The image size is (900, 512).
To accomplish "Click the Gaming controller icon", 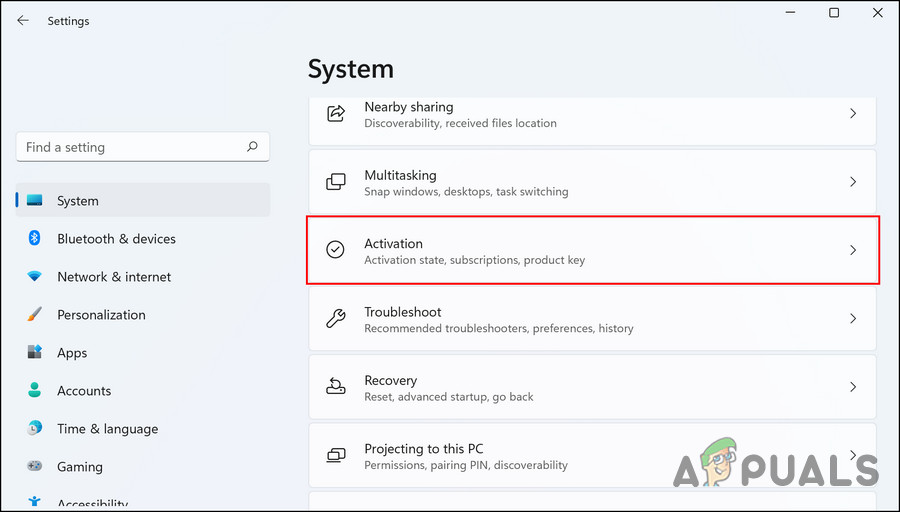I will [34, 466].
